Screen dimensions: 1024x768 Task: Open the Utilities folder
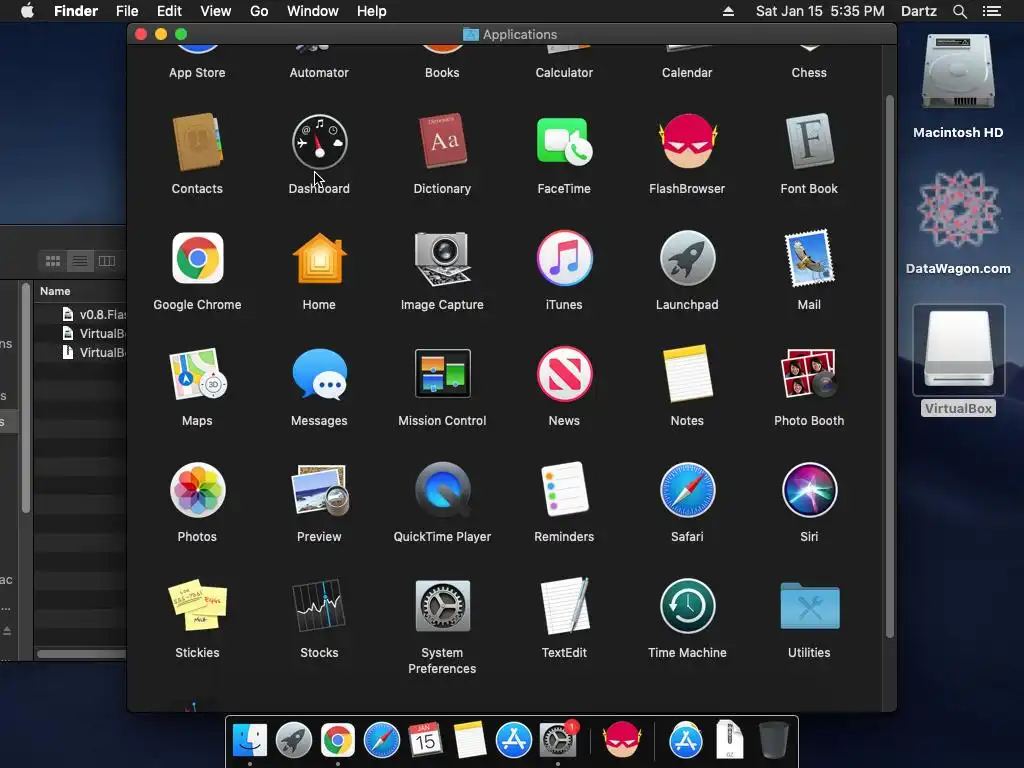coord(809,605)
